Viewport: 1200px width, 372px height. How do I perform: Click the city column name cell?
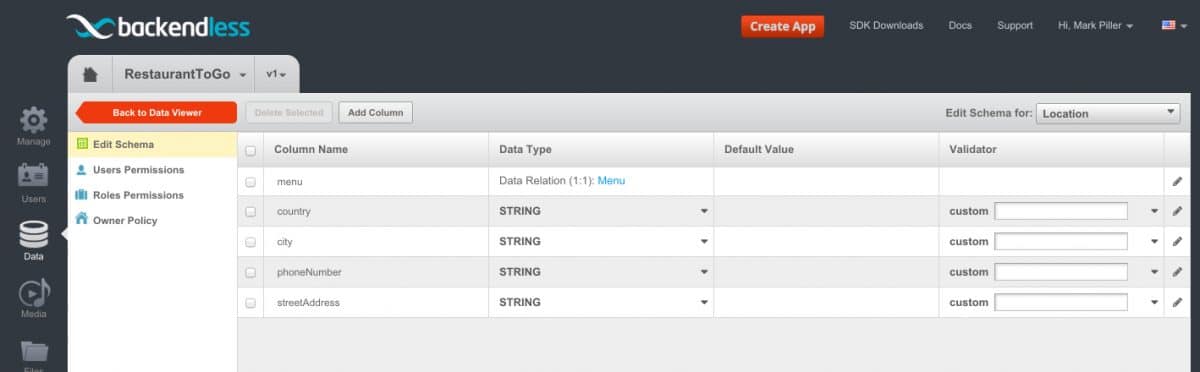coord(284,242)
